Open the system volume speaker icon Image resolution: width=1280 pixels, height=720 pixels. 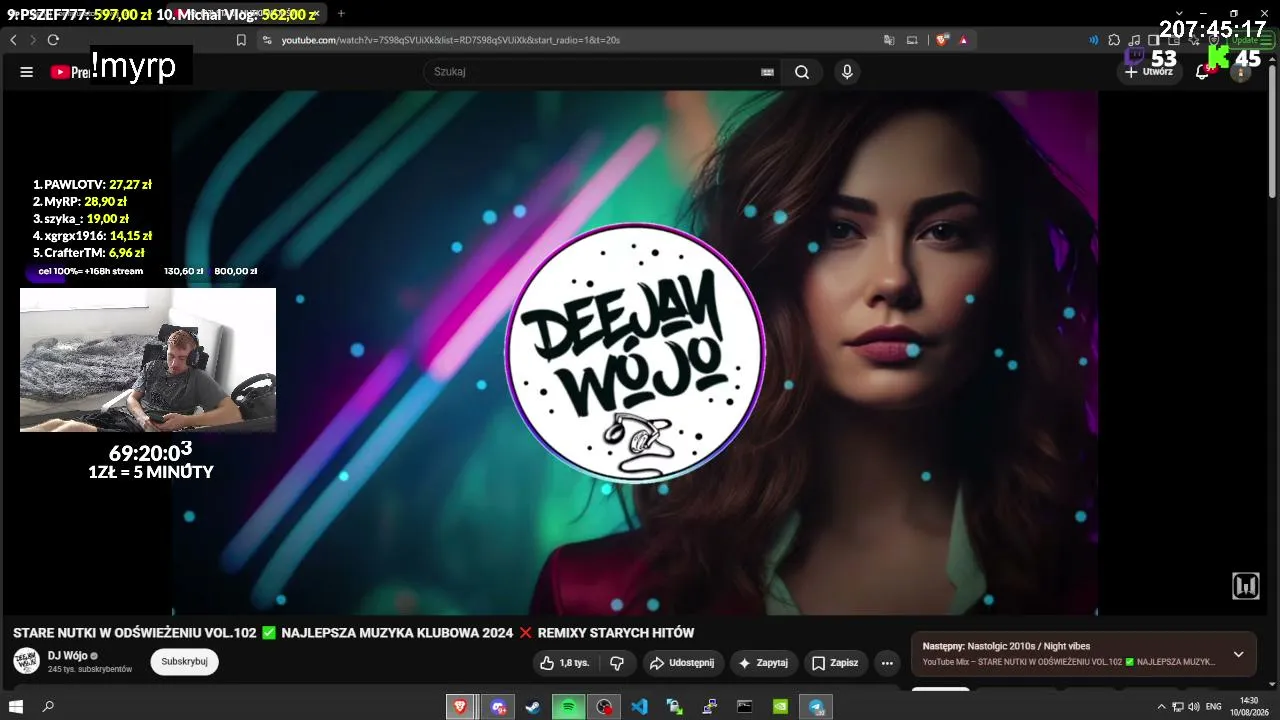[1193, 707]
